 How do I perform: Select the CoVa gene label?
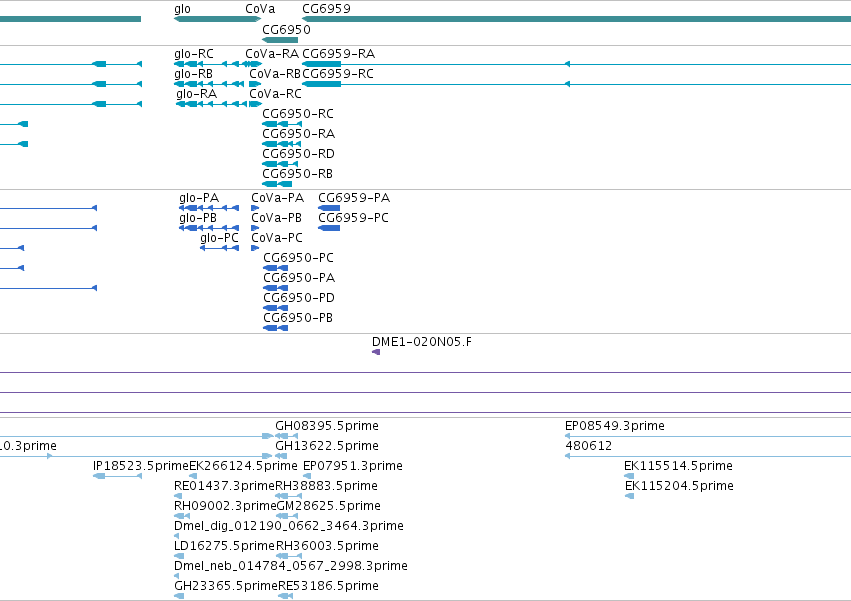[x=260, y=9]
